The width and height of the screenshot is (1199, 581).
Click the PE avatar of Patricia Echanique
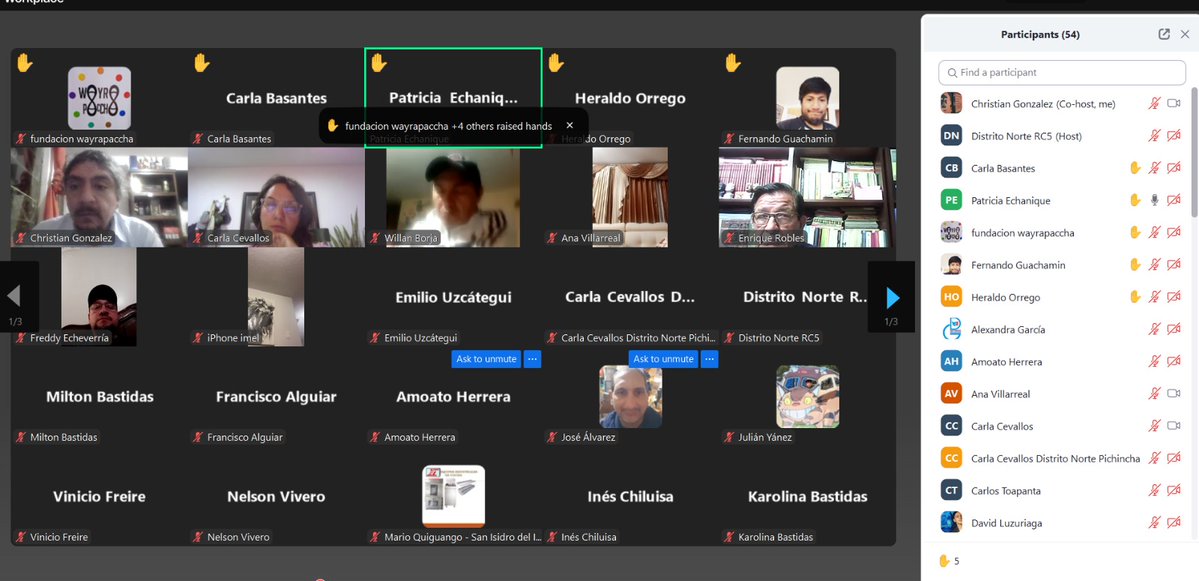point(951,200)
